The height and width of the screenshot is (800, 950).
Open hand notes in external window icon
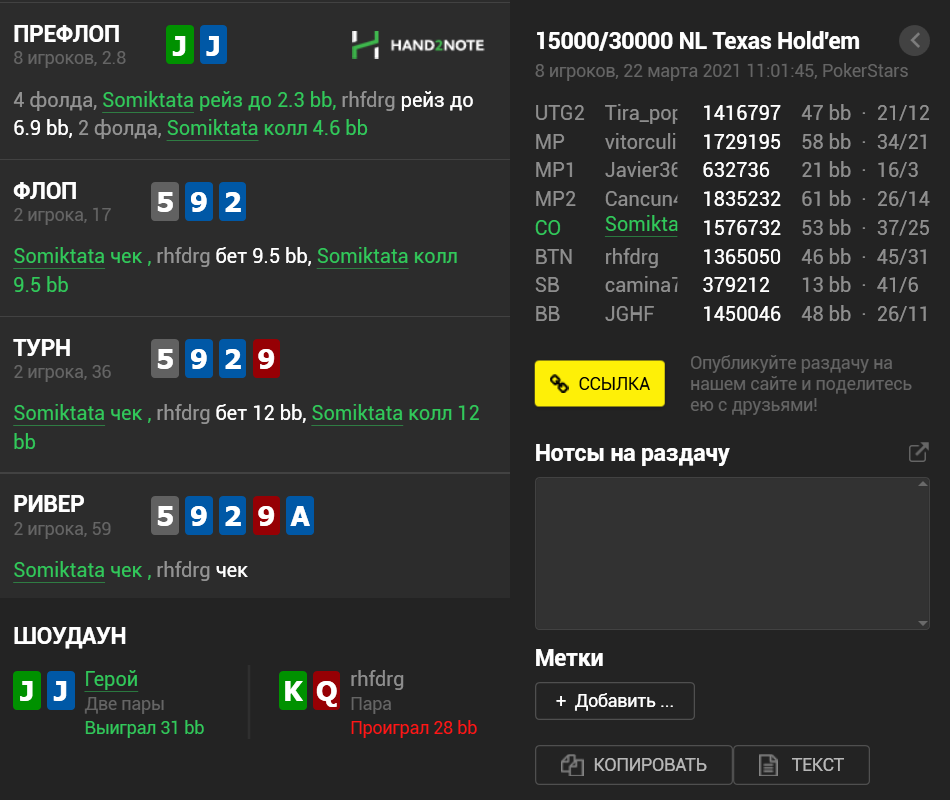918,452
